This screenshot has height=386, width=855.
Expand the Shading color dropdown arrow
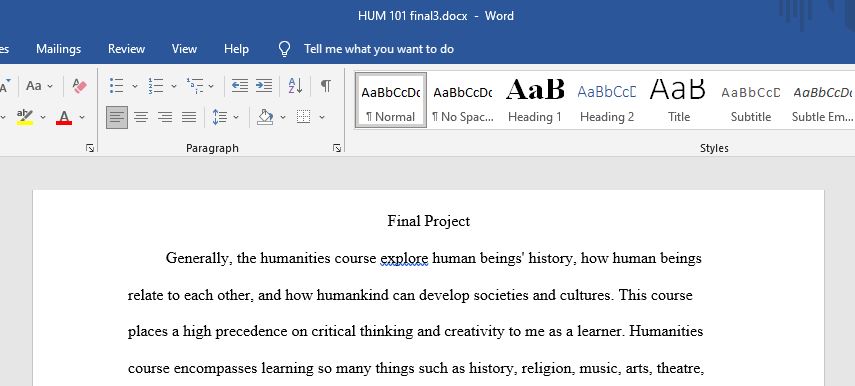pos(283,117)
